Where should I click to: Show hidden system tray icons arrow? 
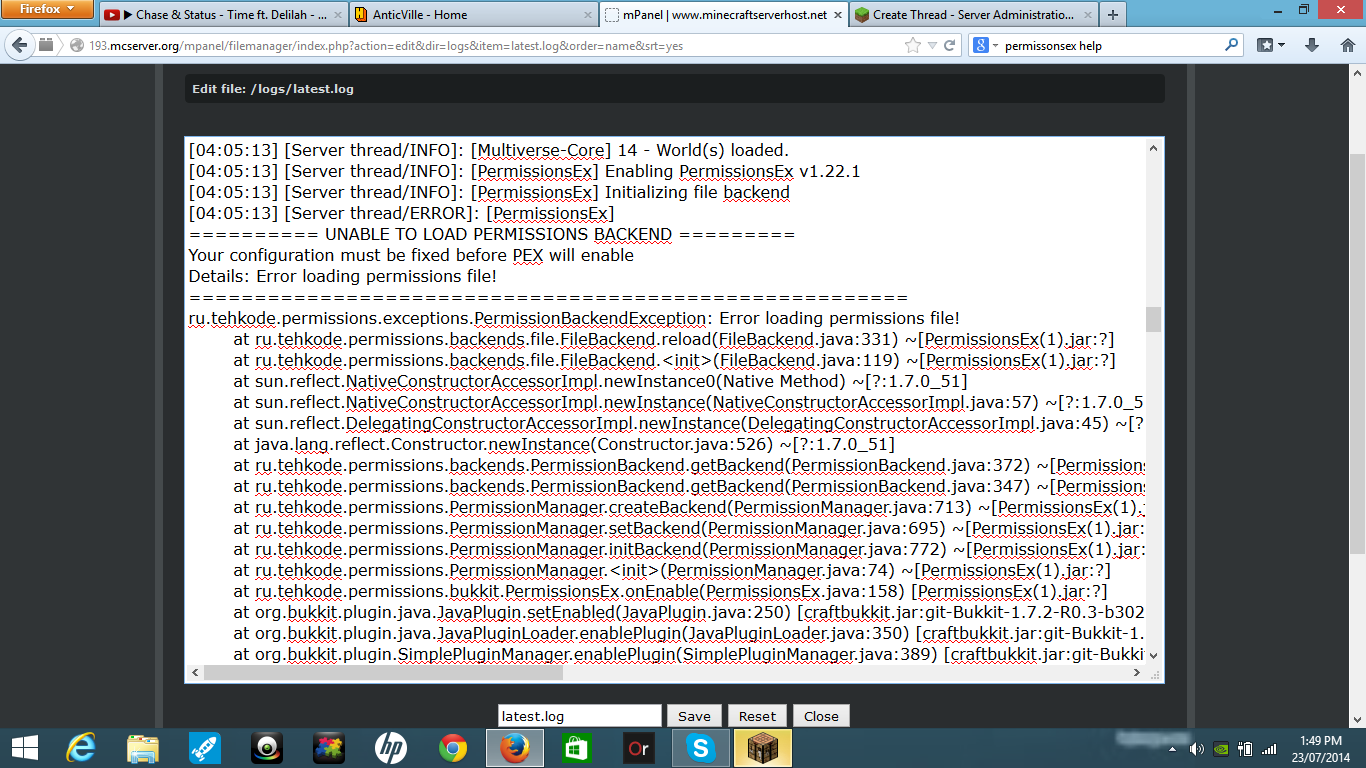click(x=1172, y=748)
